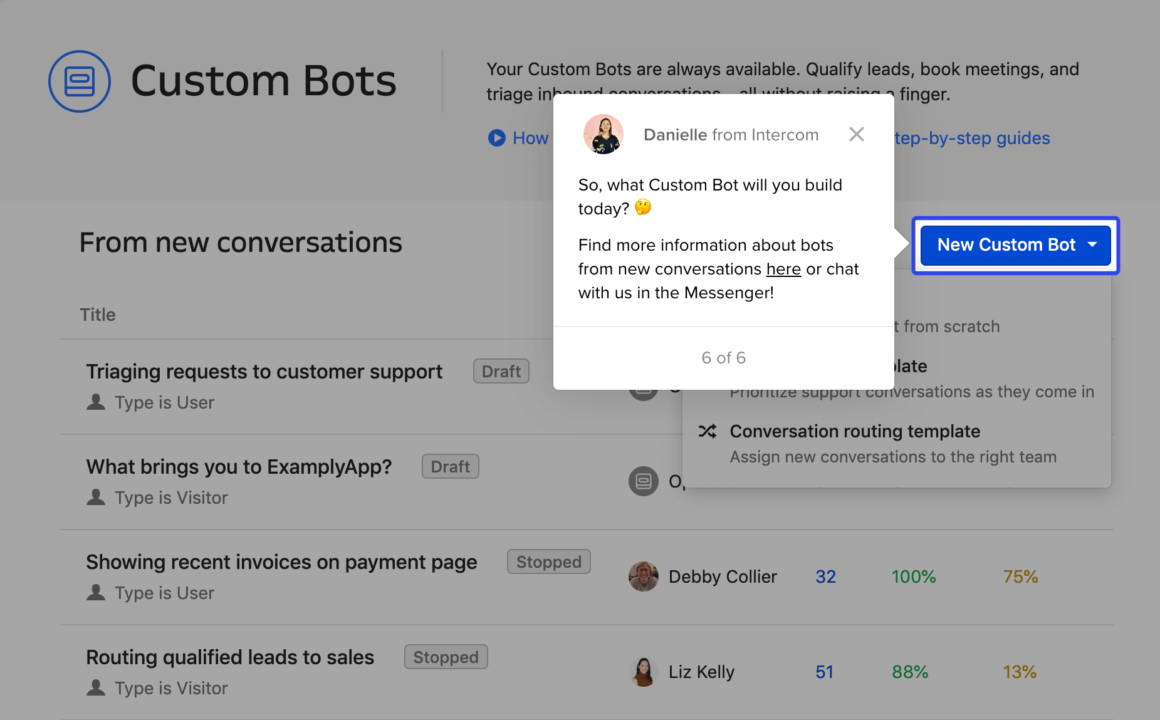
Task: Click Stopped badge on Routing qualified leads
Action: tap(445, 657)
